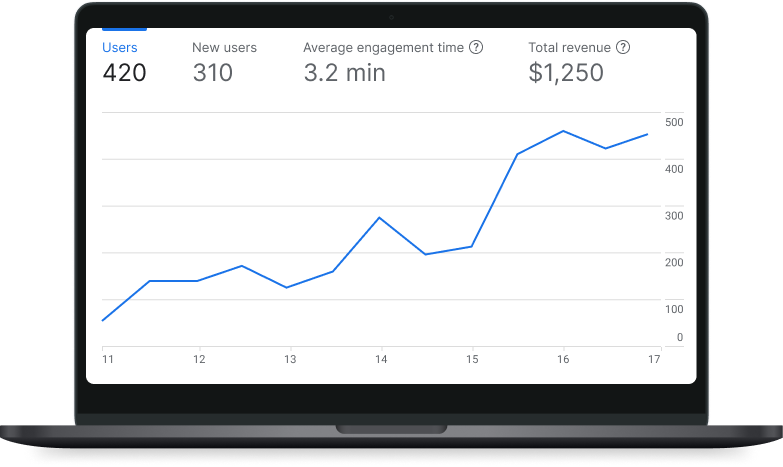
Task: Click the x-axis label 15
Action: tap(472, 360)
